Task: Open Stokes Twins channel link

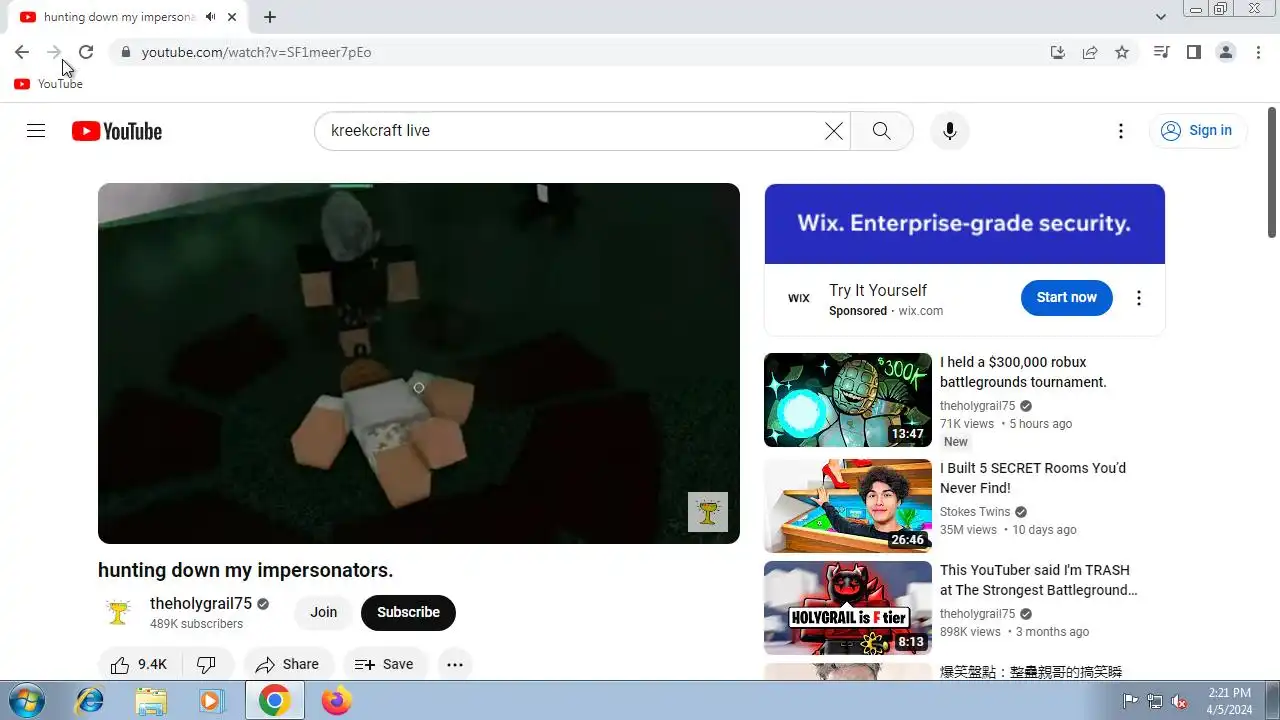Action: pyautogui.click(x=975, y=512)
